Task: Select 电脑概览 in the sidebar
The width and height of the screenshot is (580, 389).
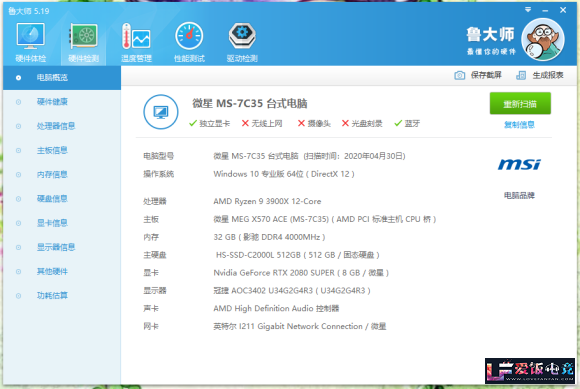Action: coord(62,78)
